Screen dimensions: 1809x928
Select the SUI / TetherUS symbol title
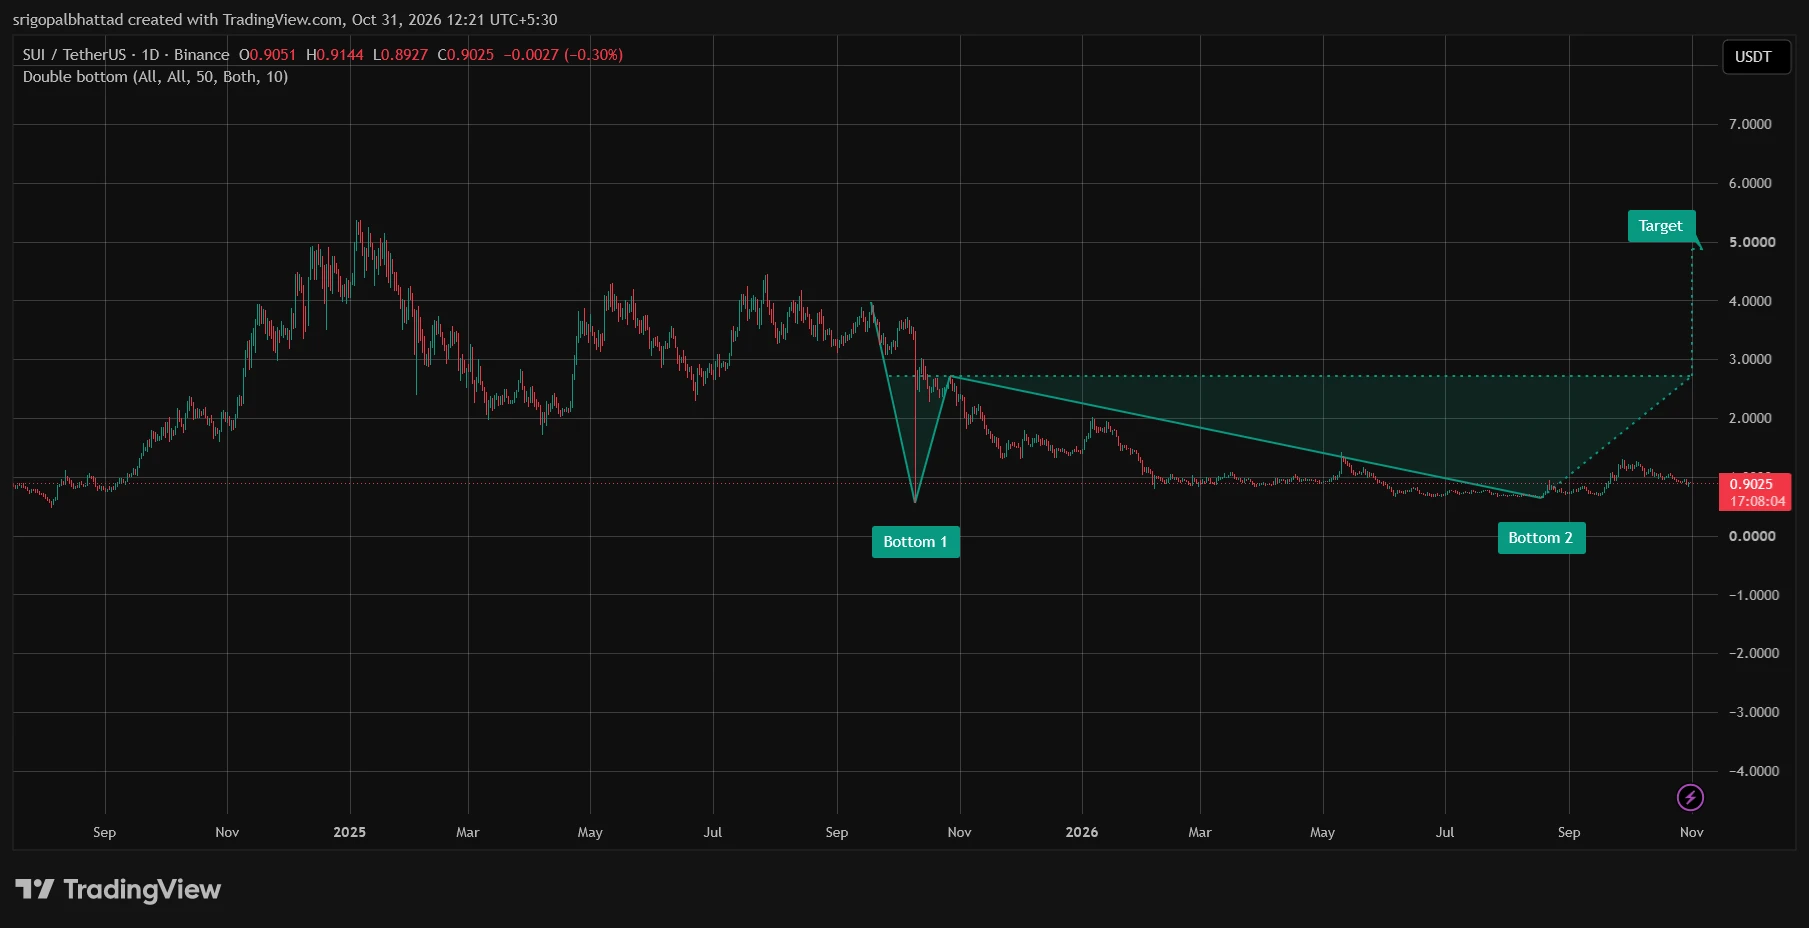(x=126, y=55)
